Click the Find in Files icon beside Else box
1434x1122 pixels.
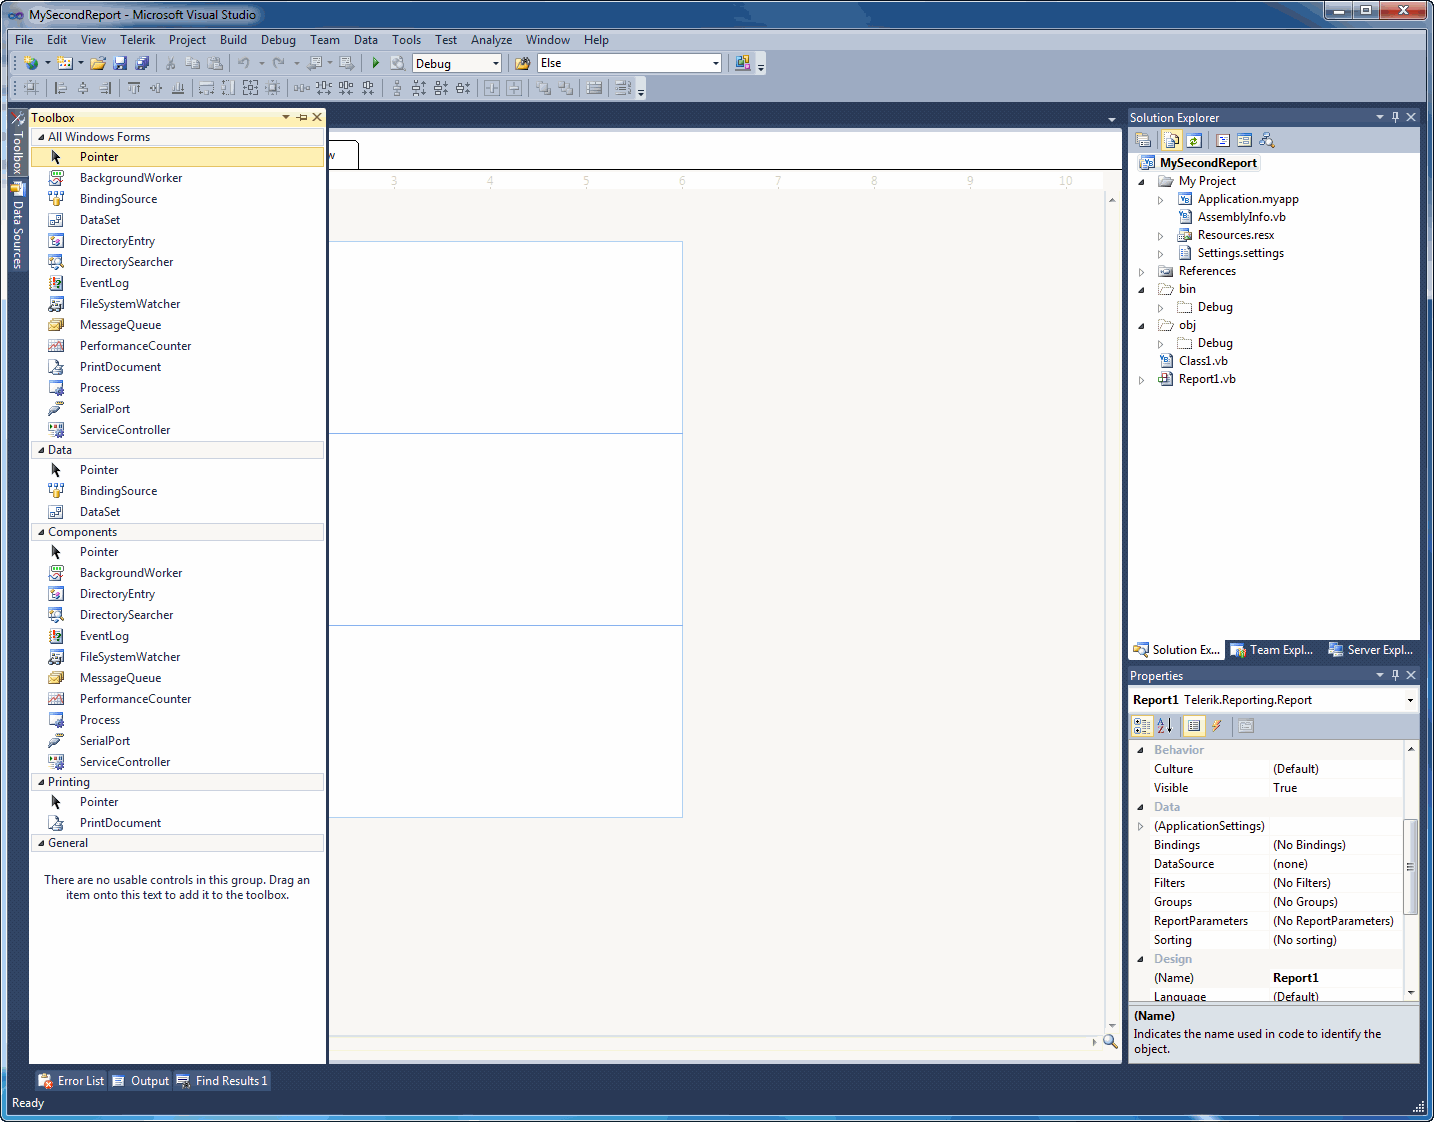tap(522, 63)
